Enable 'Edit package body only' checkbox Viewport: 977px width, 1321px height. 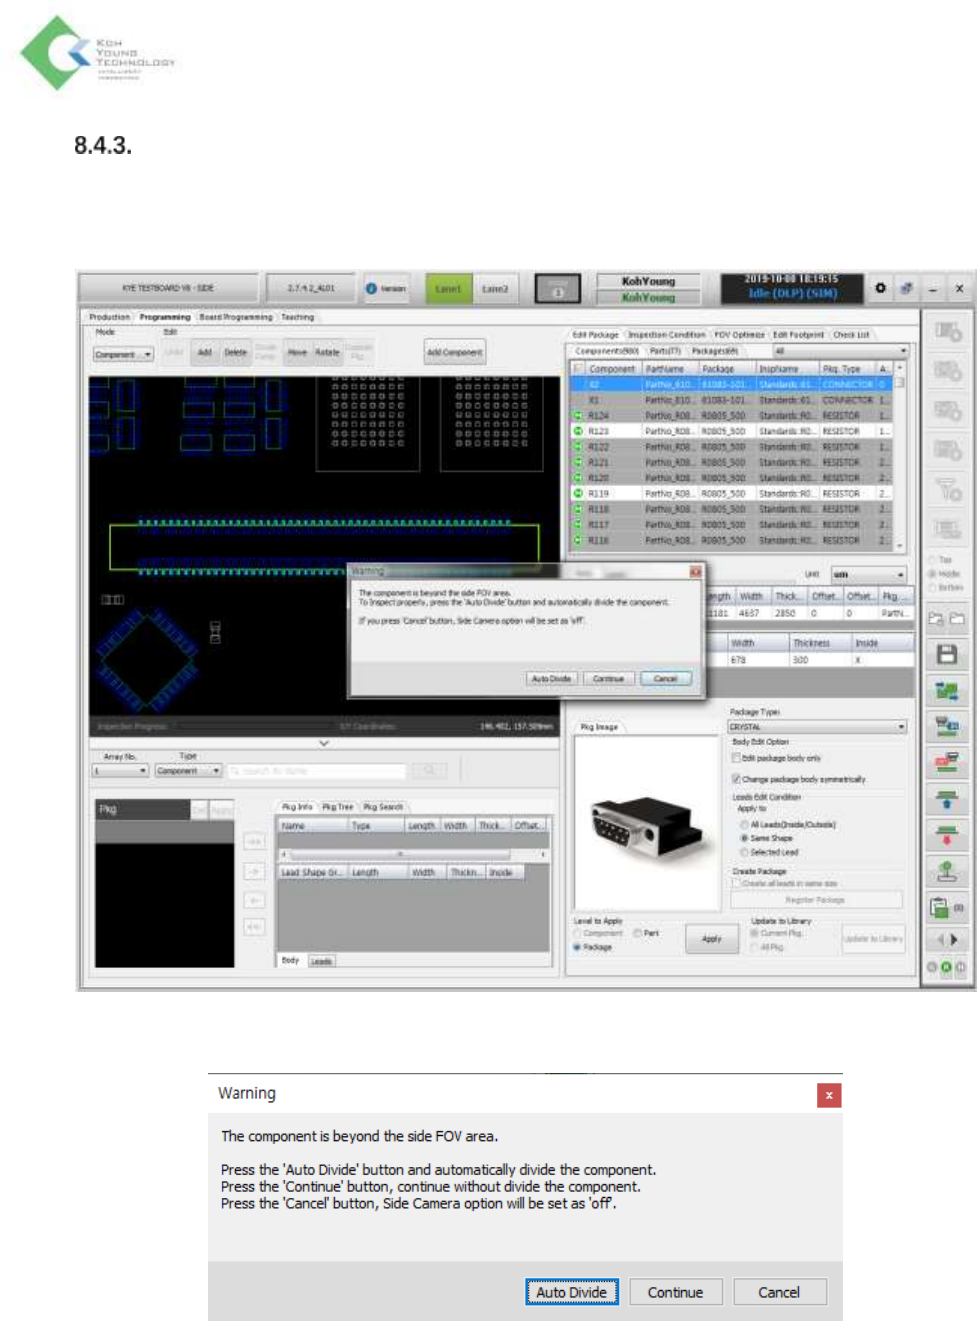click(x=737, y=758)
